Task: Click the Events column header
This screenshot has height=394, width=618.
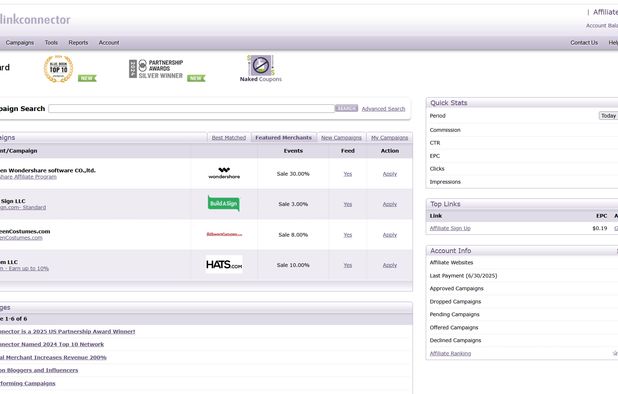Action: (x=293, y=151)
